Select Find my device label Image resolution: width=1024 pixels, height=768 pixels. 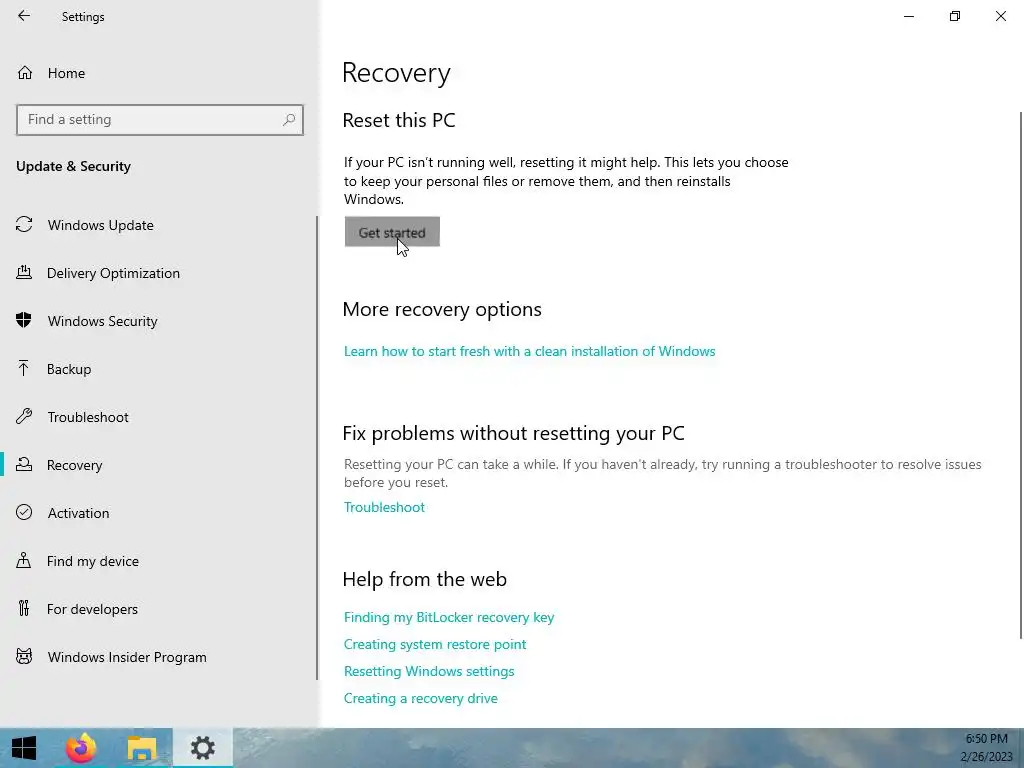pos(93,561)
